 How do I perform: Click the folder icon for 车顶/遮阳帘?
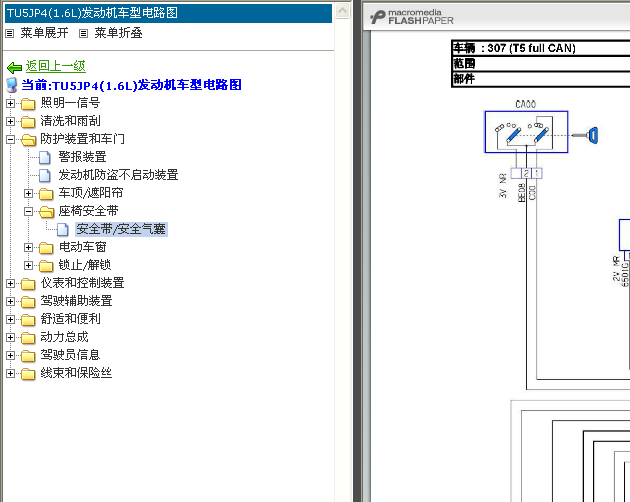point(46,194)
